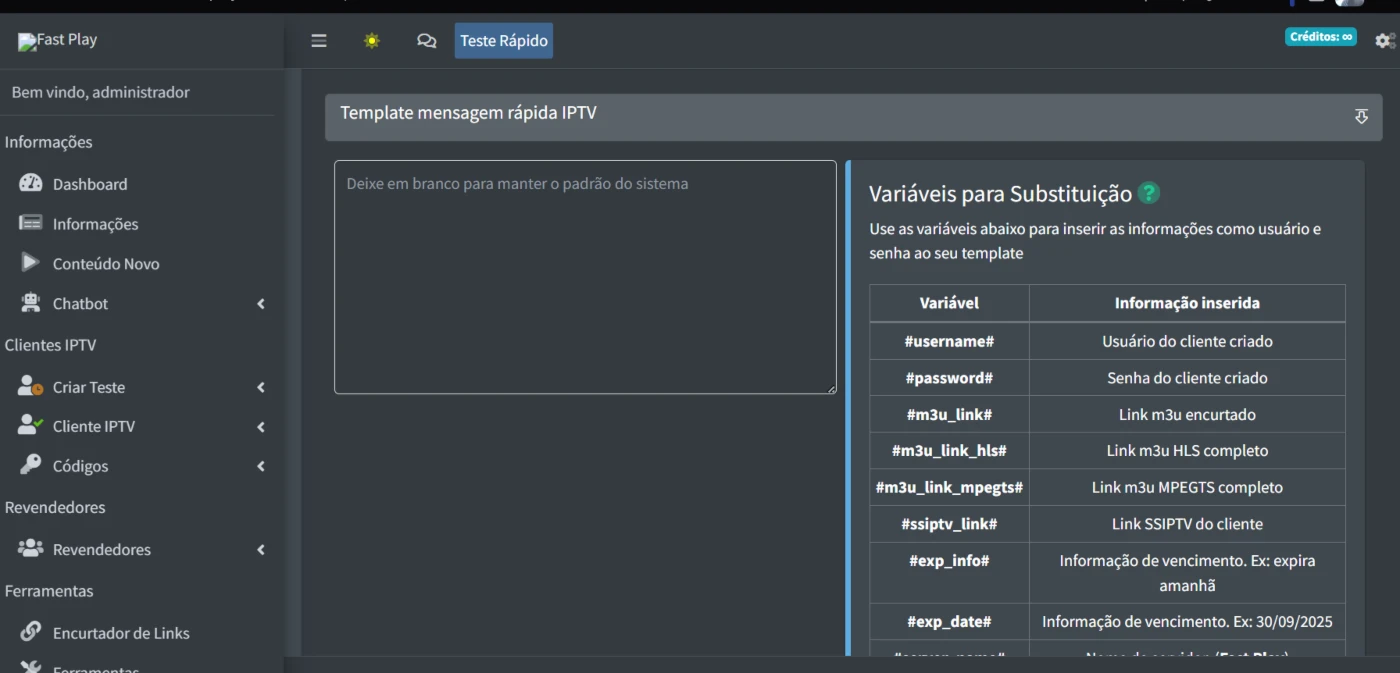Click the hamburger menu icon
This screenshot has width=1400, height=673.
[319, 41]
